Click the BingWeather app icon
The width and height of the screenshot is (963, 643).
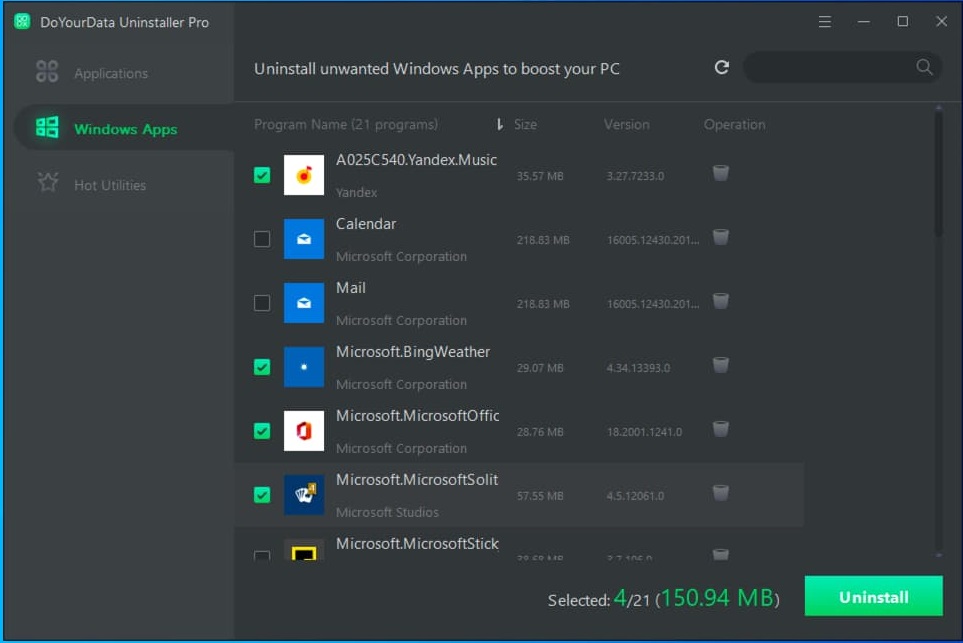pyautogui.click(x=304, y=367)
